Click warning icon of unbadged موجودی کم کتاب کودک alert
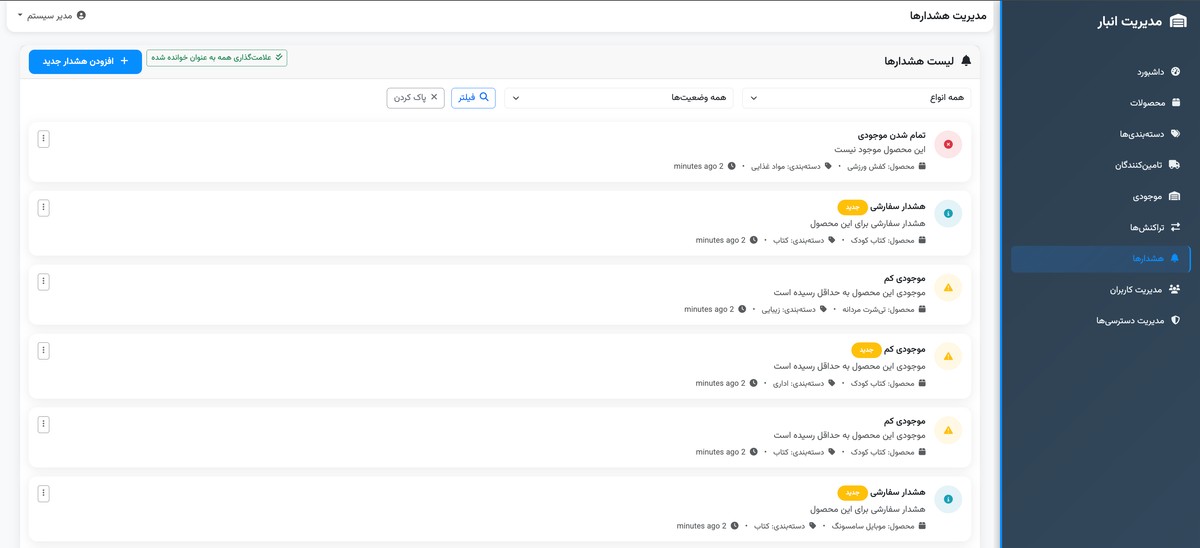This screenshot has height=548, width=1200. coord(948,431)
